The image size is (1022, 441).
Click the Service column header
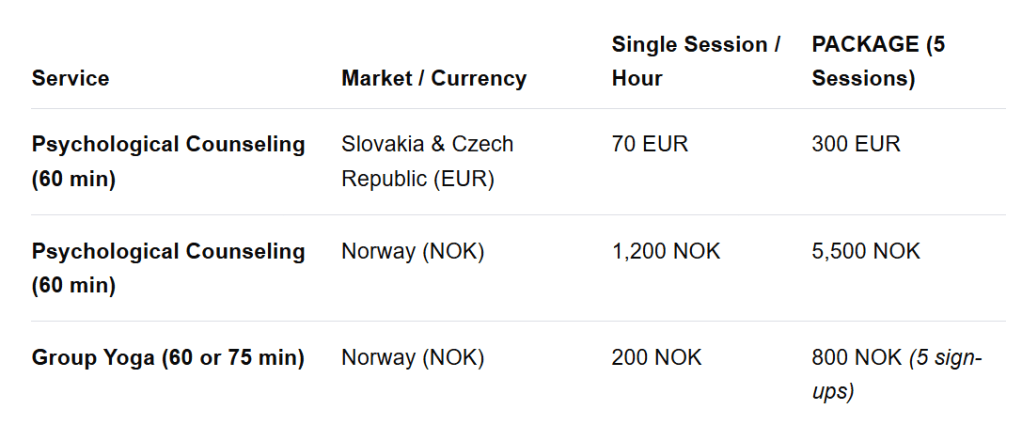[70, 78]
